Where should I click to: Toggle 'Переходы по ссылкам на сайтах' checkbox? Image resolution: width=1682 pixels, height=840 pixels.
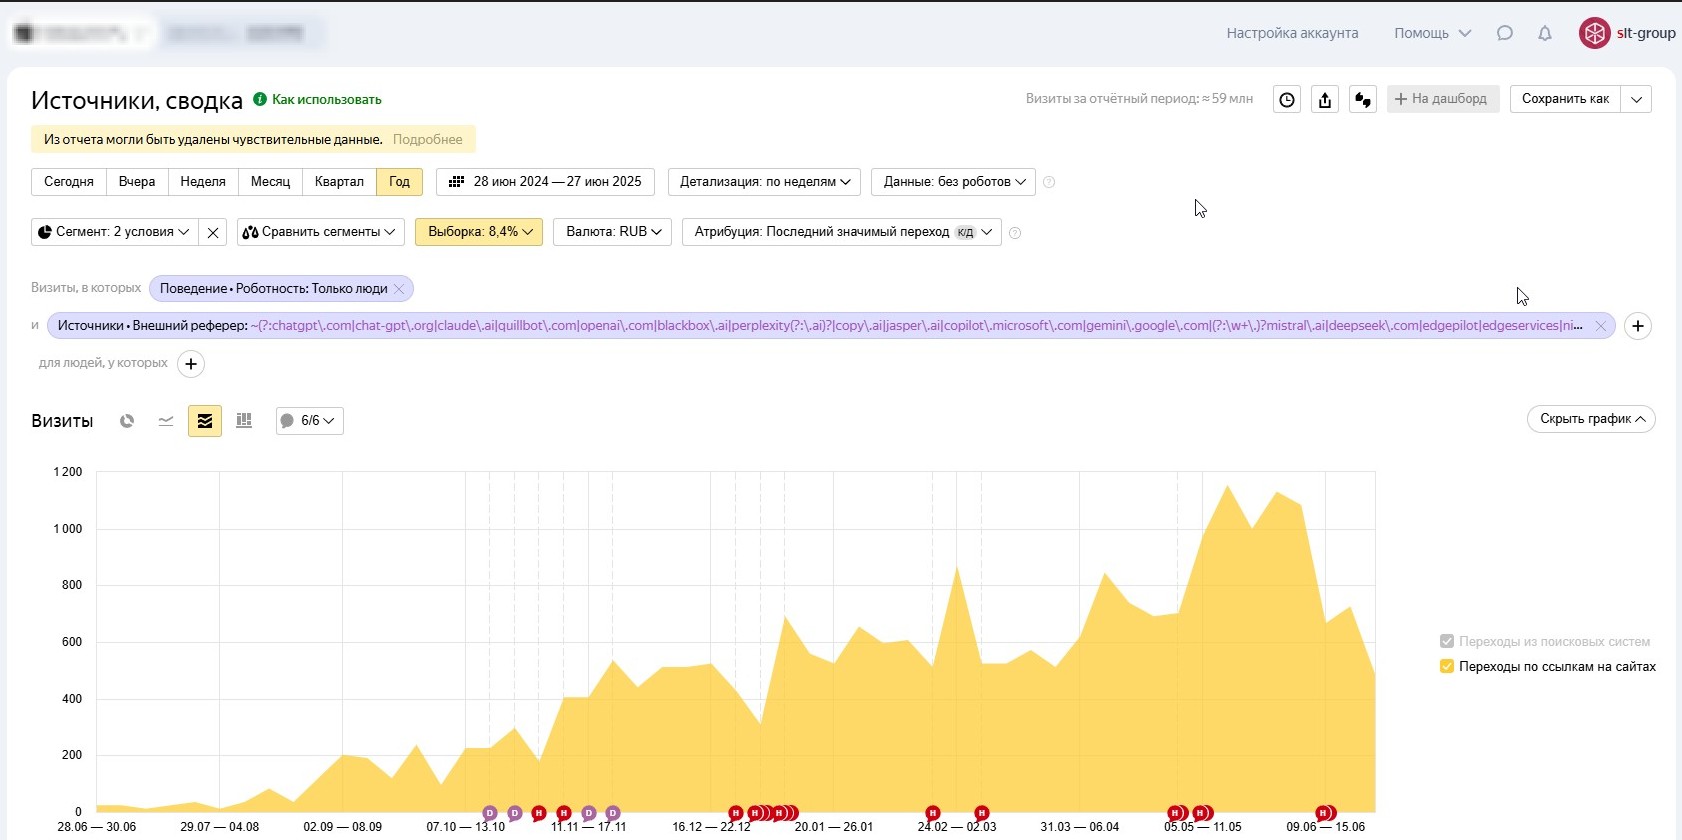(1446, 666)
